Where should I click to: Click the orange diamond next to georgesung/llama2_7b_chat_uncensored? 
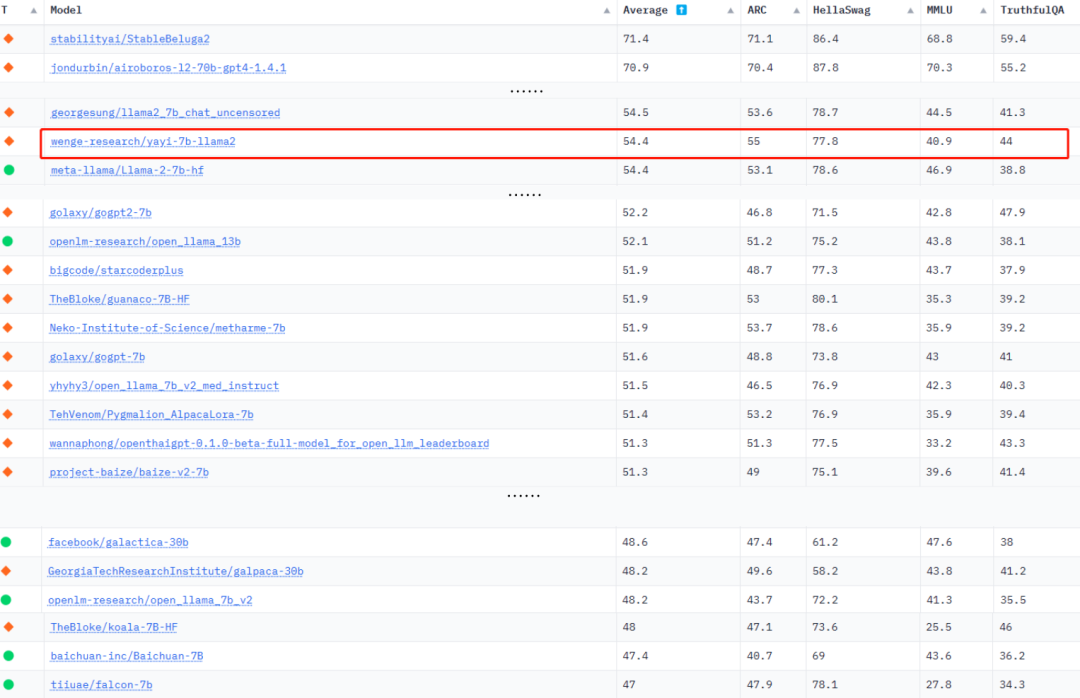pos(9,112)
